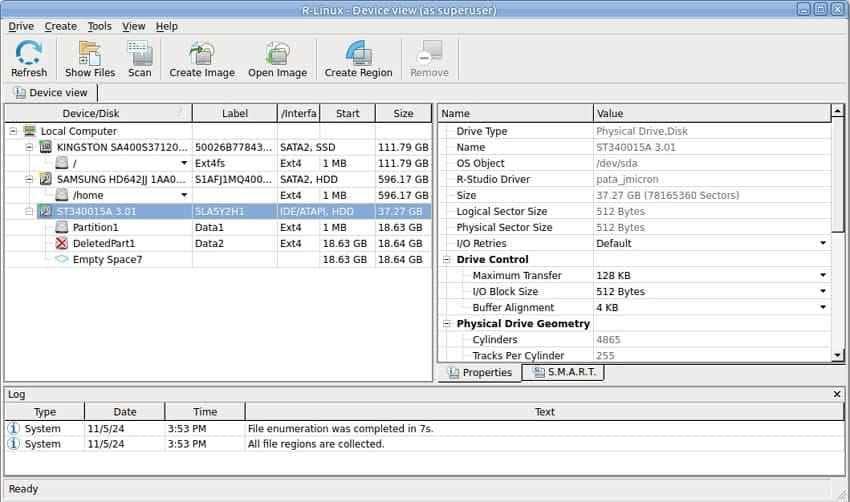Open dropdown arrow on / partition row
Image resolution: width=850 pixels, height=502 pixels.
point(184,163)
